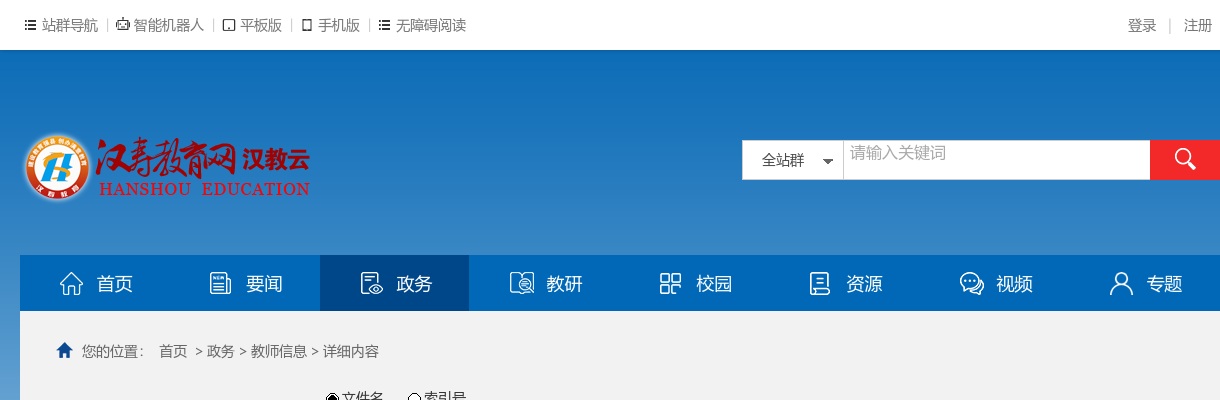Open the 政务 navigation tab
The width and height of the screenshot is (1220, 400).
tap(395, 284)
